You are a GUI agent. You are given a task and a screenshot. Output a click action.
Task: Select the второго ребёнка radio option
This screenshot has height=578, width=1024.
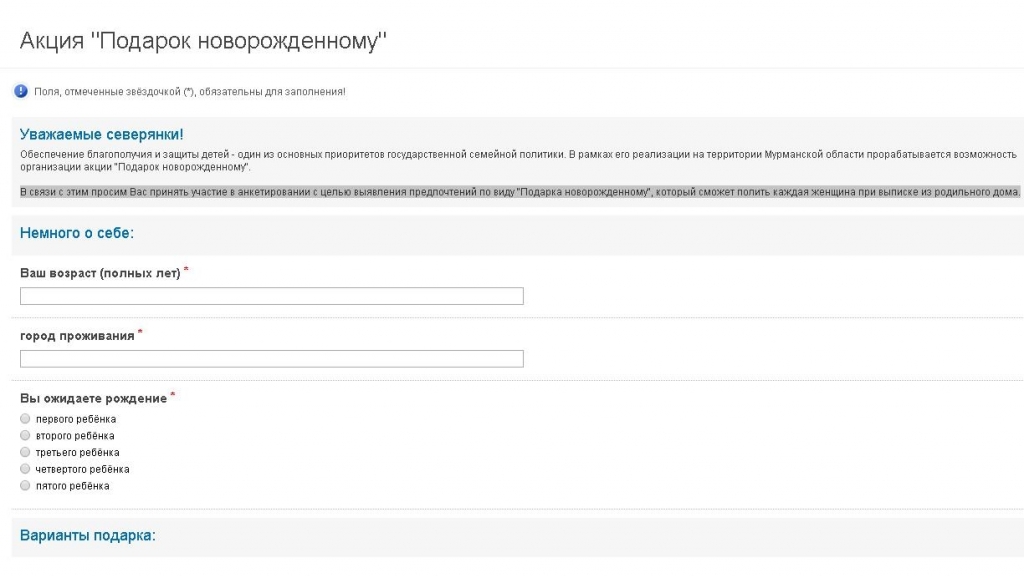pyautogui.click(x=25, y=436)
